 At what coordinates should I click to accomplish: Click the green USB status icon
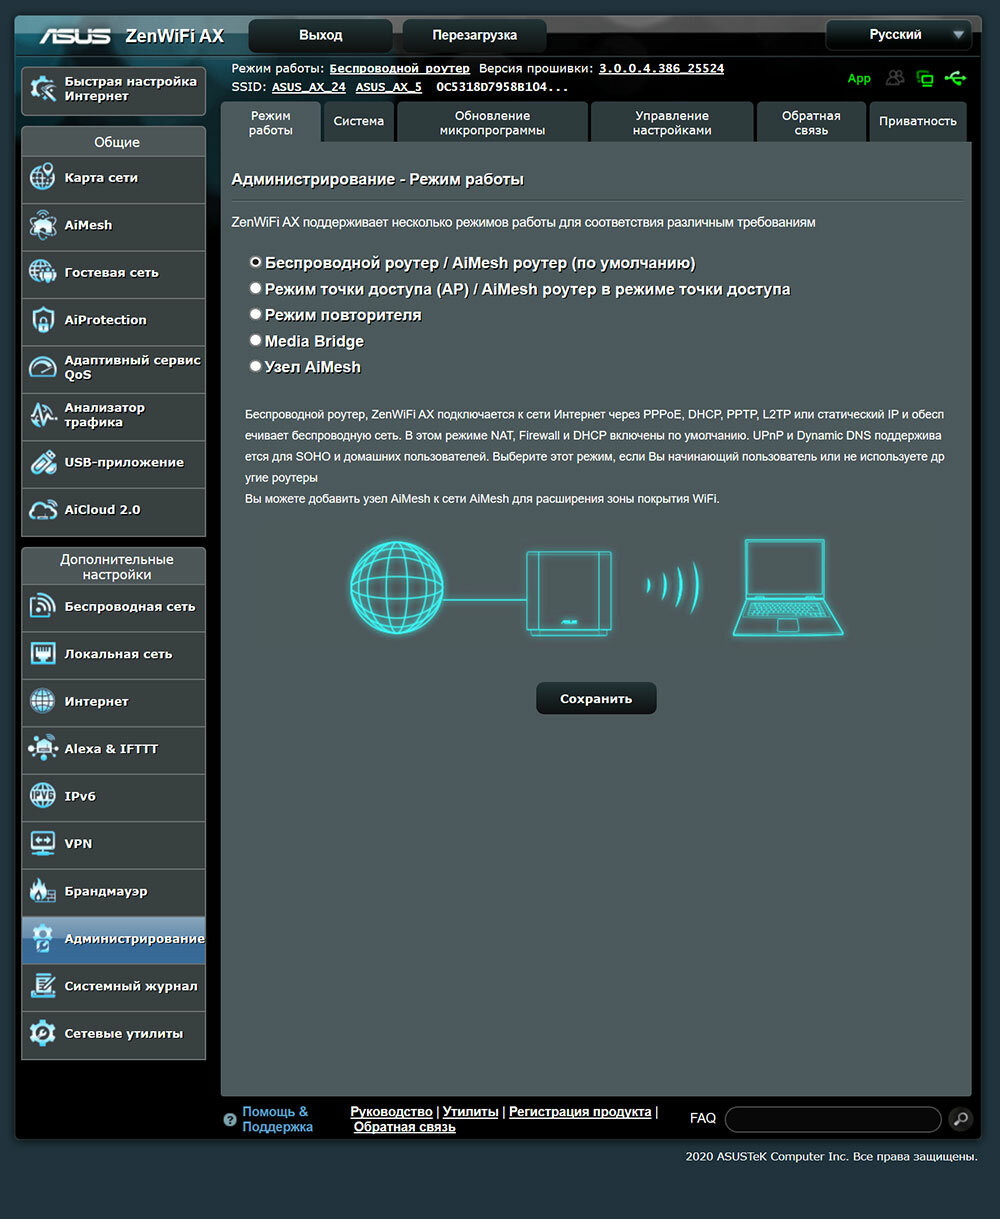pos(956,78)
